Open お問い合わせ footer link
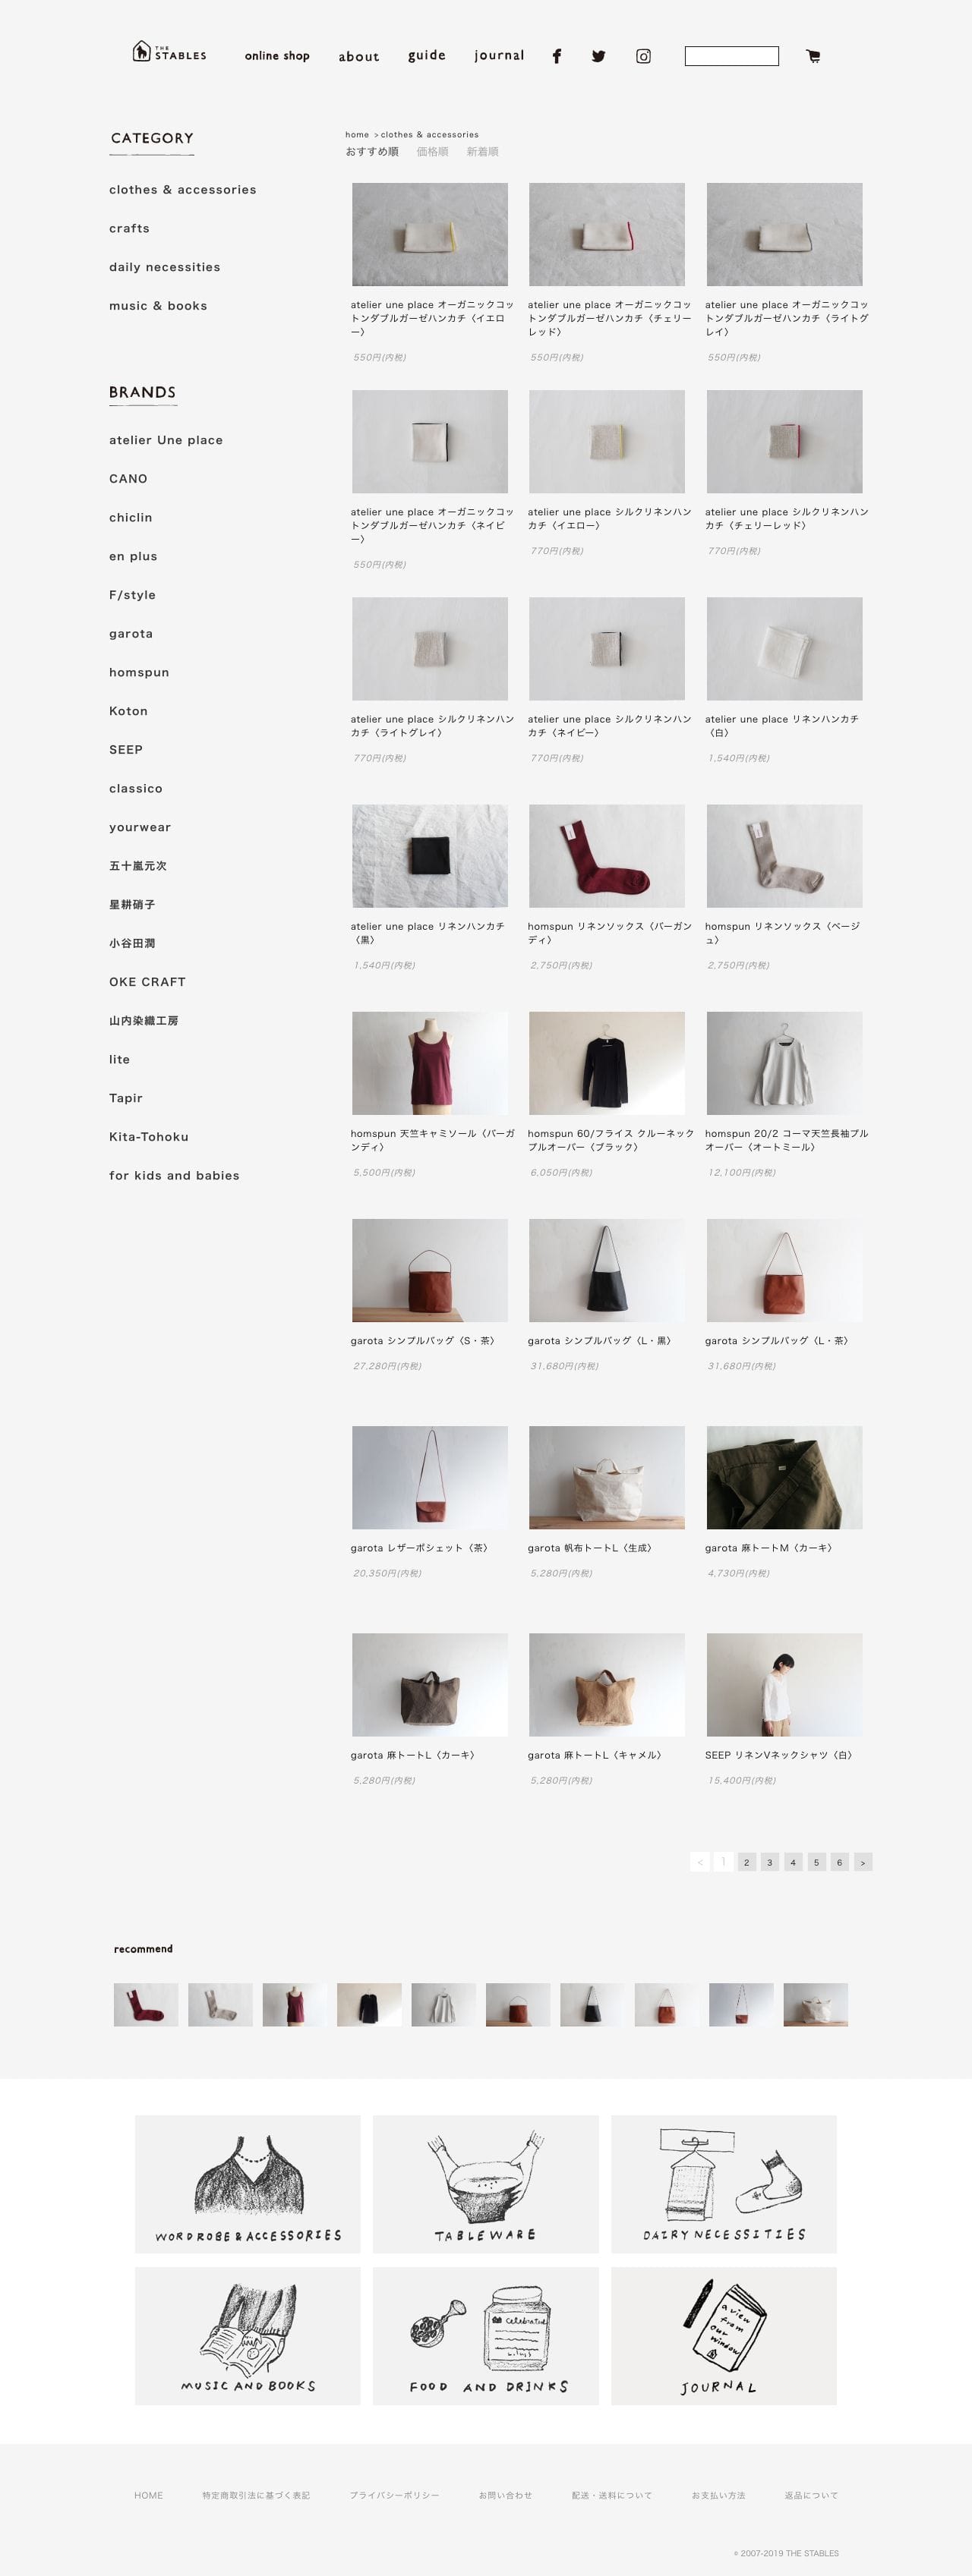Viewport: 972px width, 2576px height. pyautogui.click(x=505, y=2494)
